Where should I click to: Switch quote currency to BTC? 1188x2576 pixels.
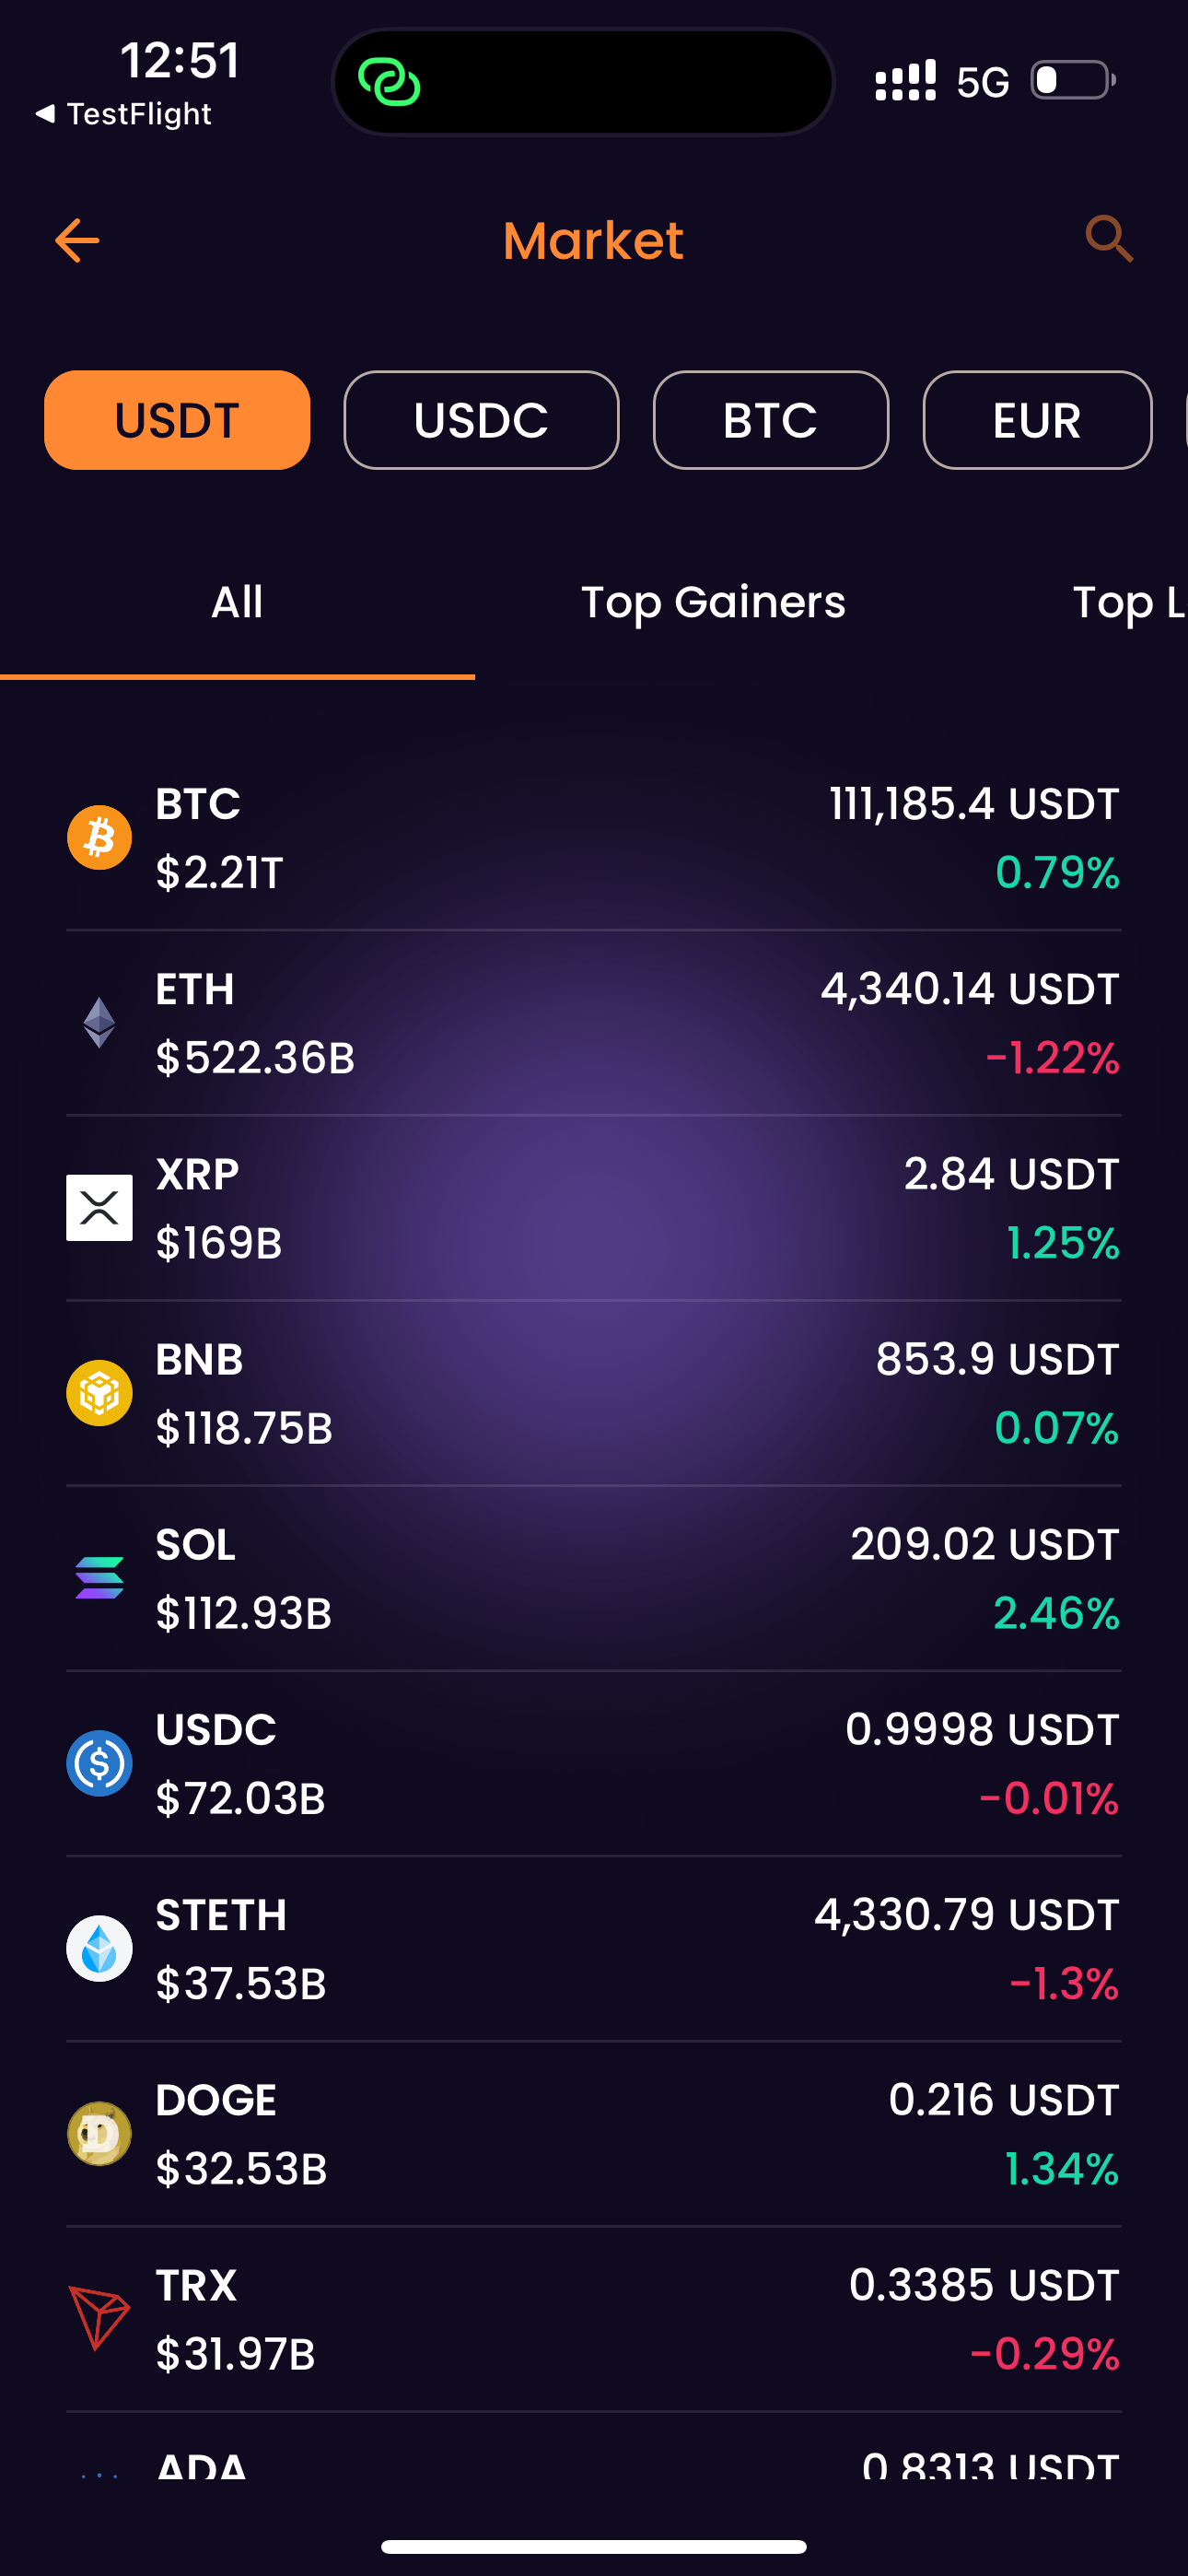pos(770,420)
